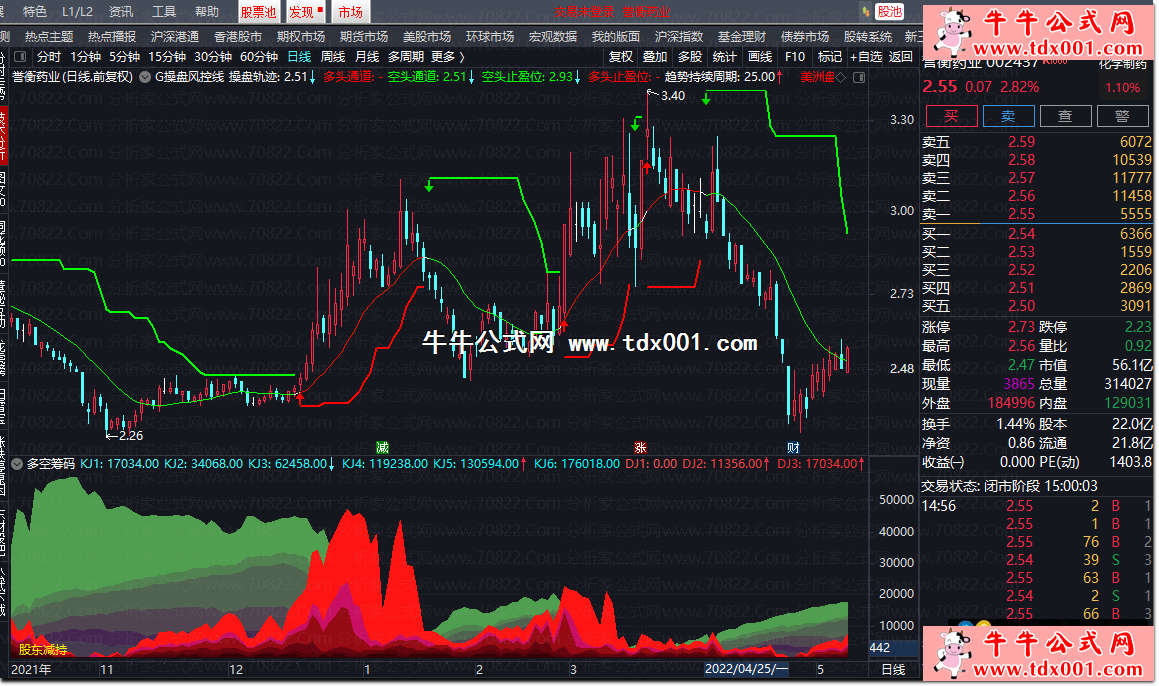Open 债券市场 section
The image size is (1159, 686).
click(805, 36)
